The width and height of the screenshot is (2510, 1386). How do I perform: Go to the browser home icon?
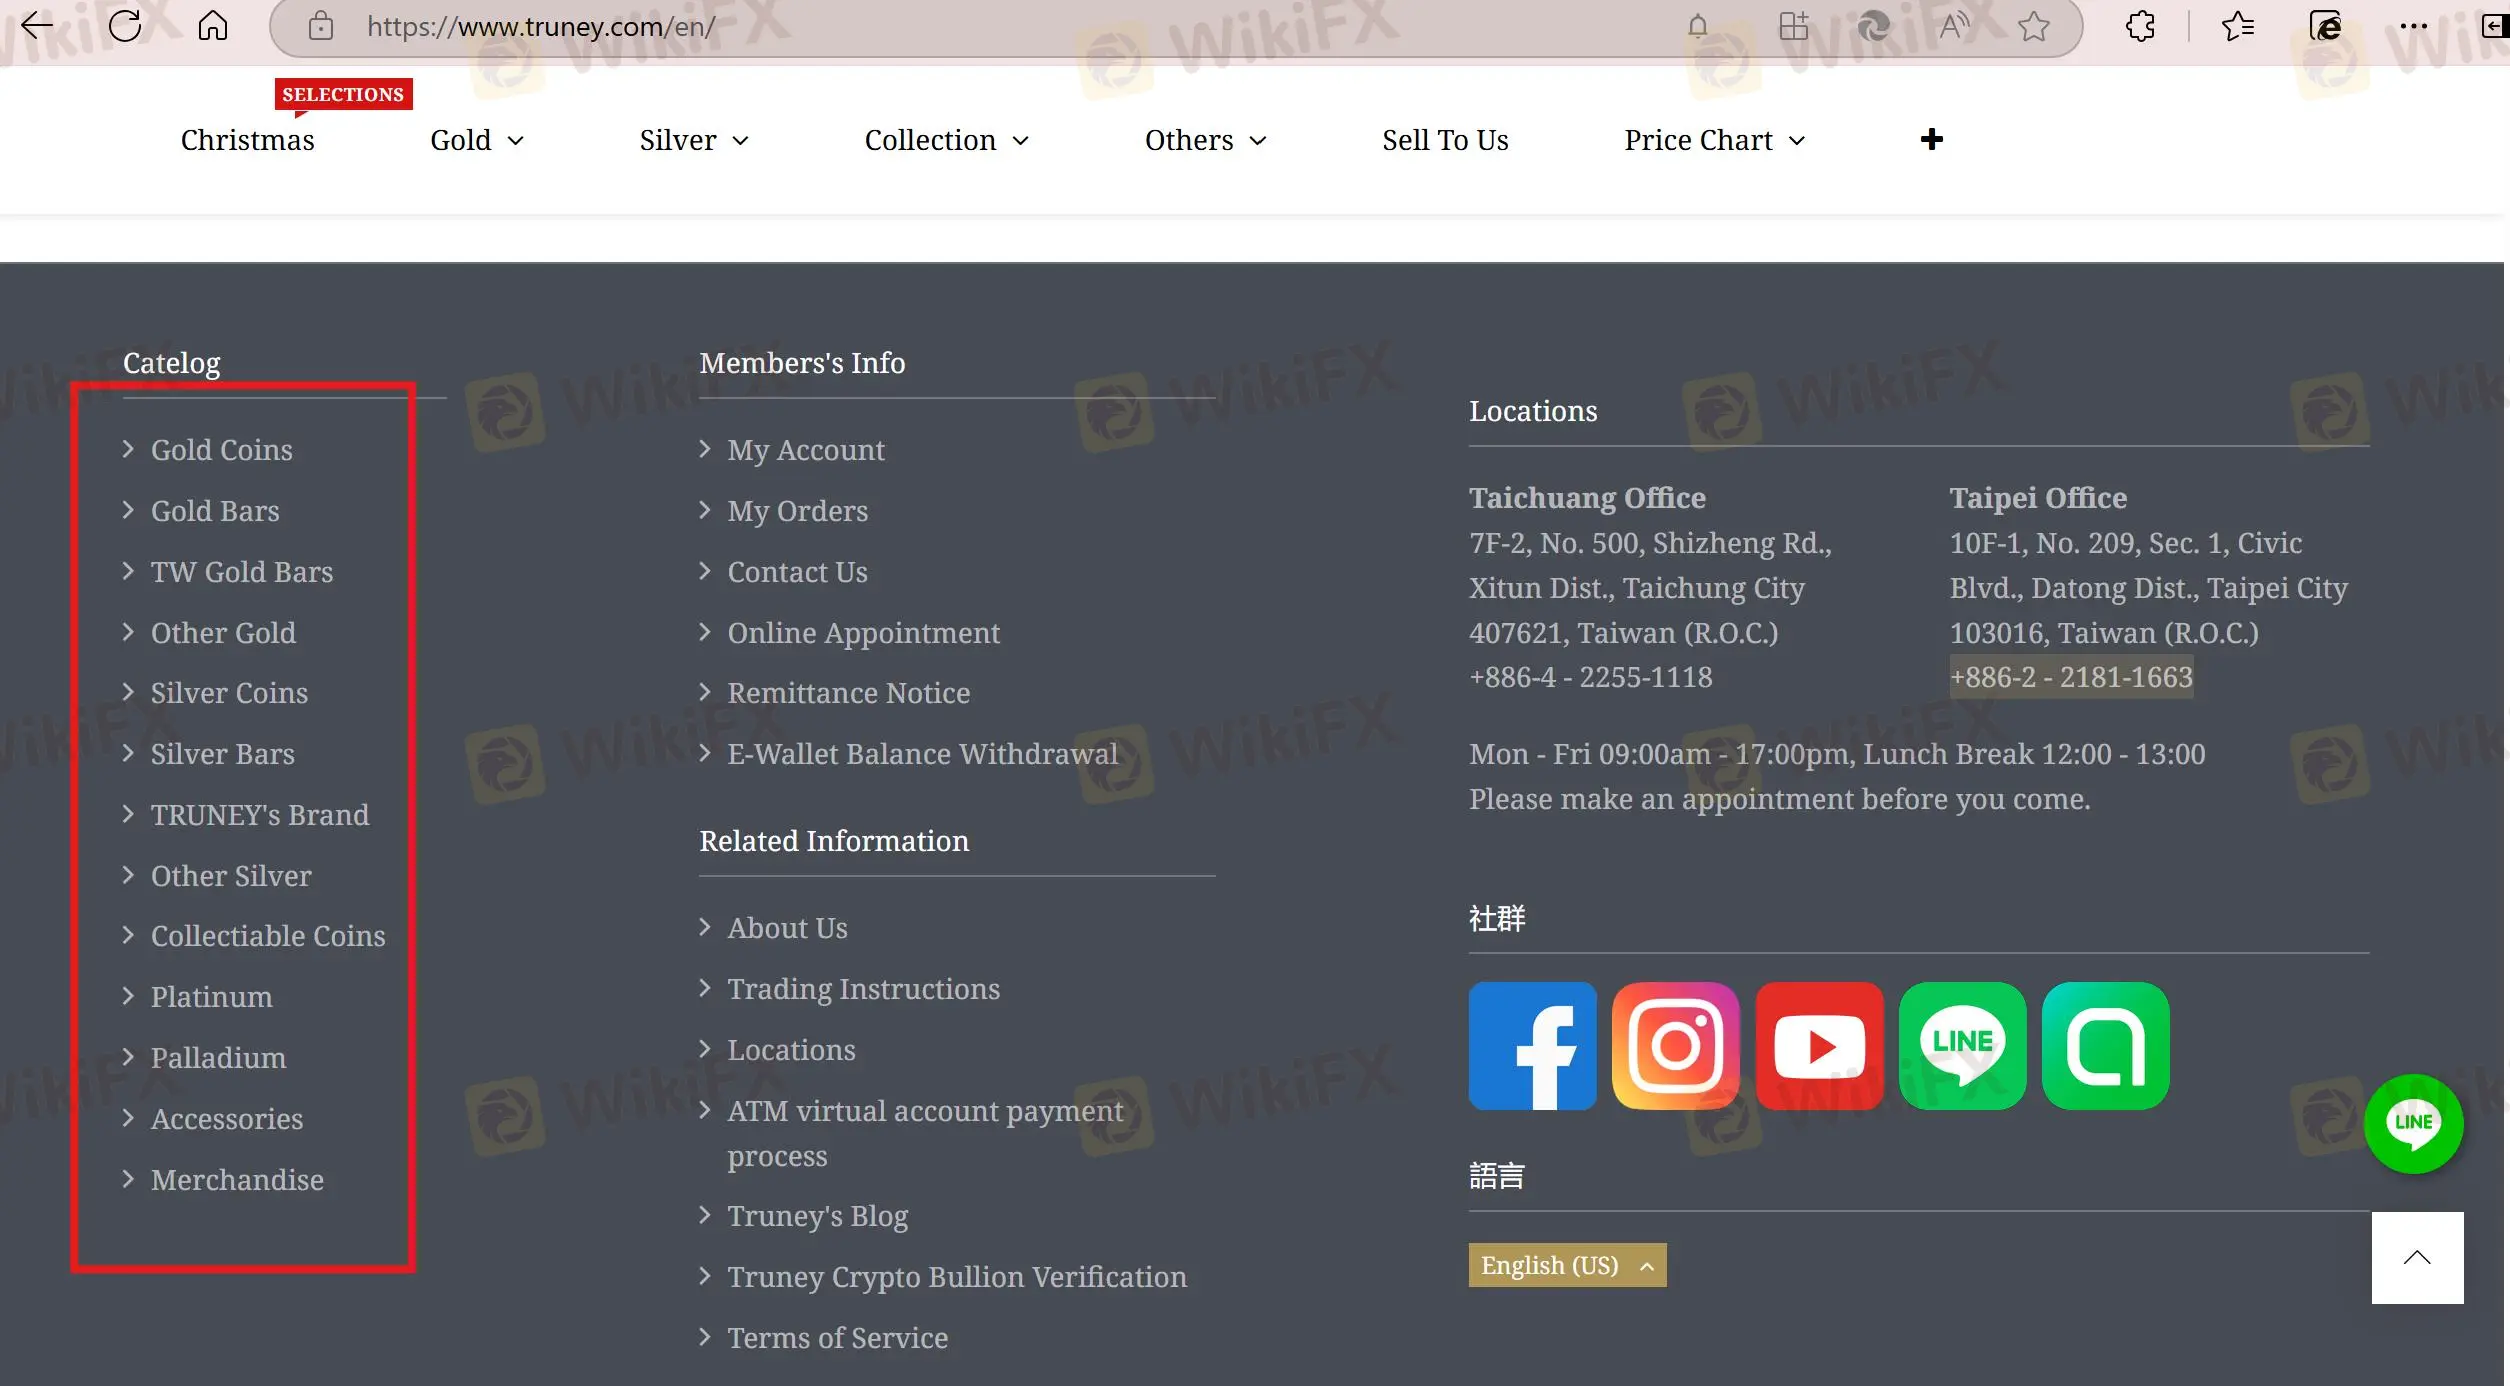pos(213,25)
